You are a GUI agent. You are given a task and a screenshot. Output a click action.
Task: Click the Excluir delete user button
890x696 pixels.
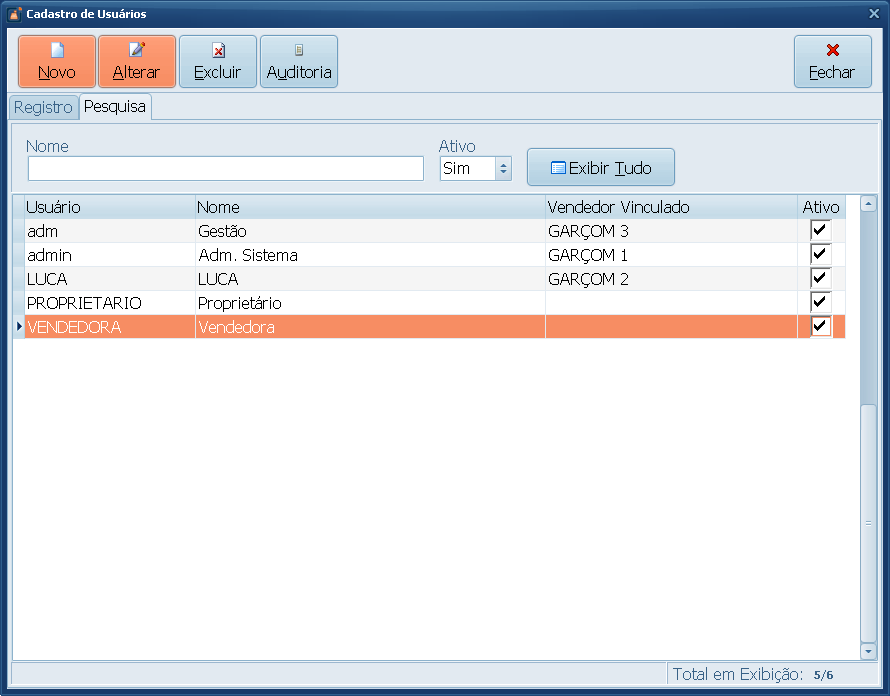pyautogui.click(x=218, y=62)
